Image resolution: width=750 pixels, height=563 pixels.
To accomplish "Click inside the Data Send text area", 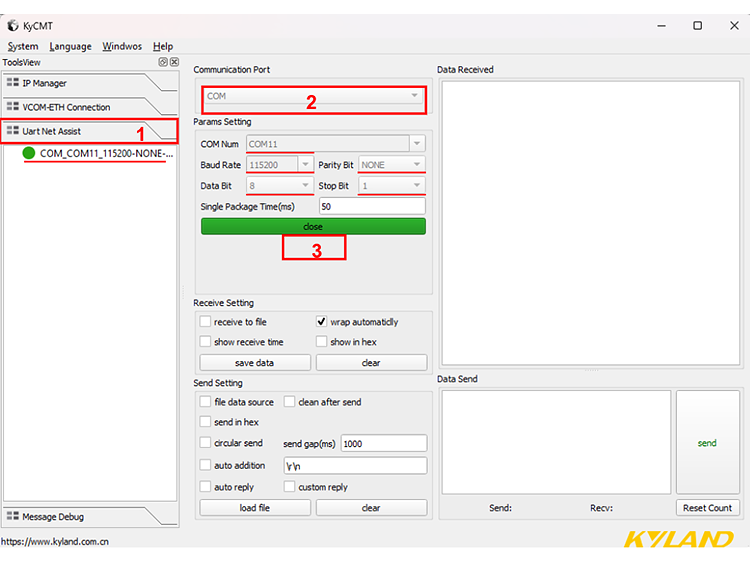I will (x=556, y=442).
